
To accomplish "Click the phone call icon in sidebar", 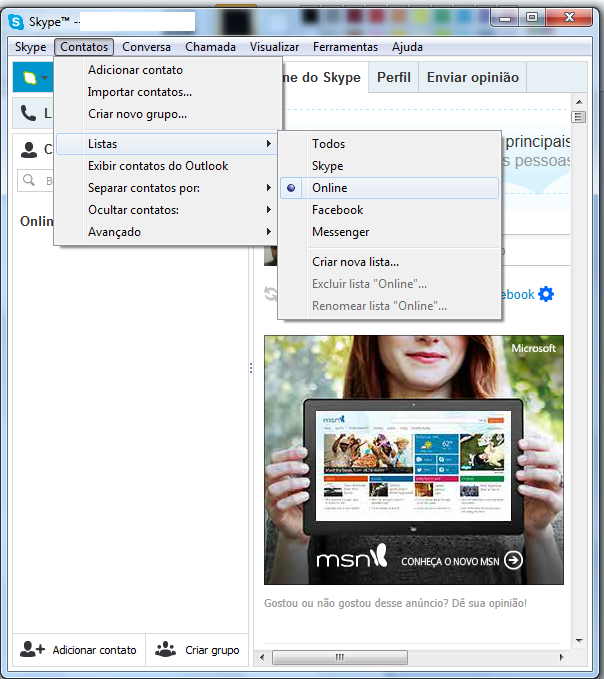I will [29, 113].
